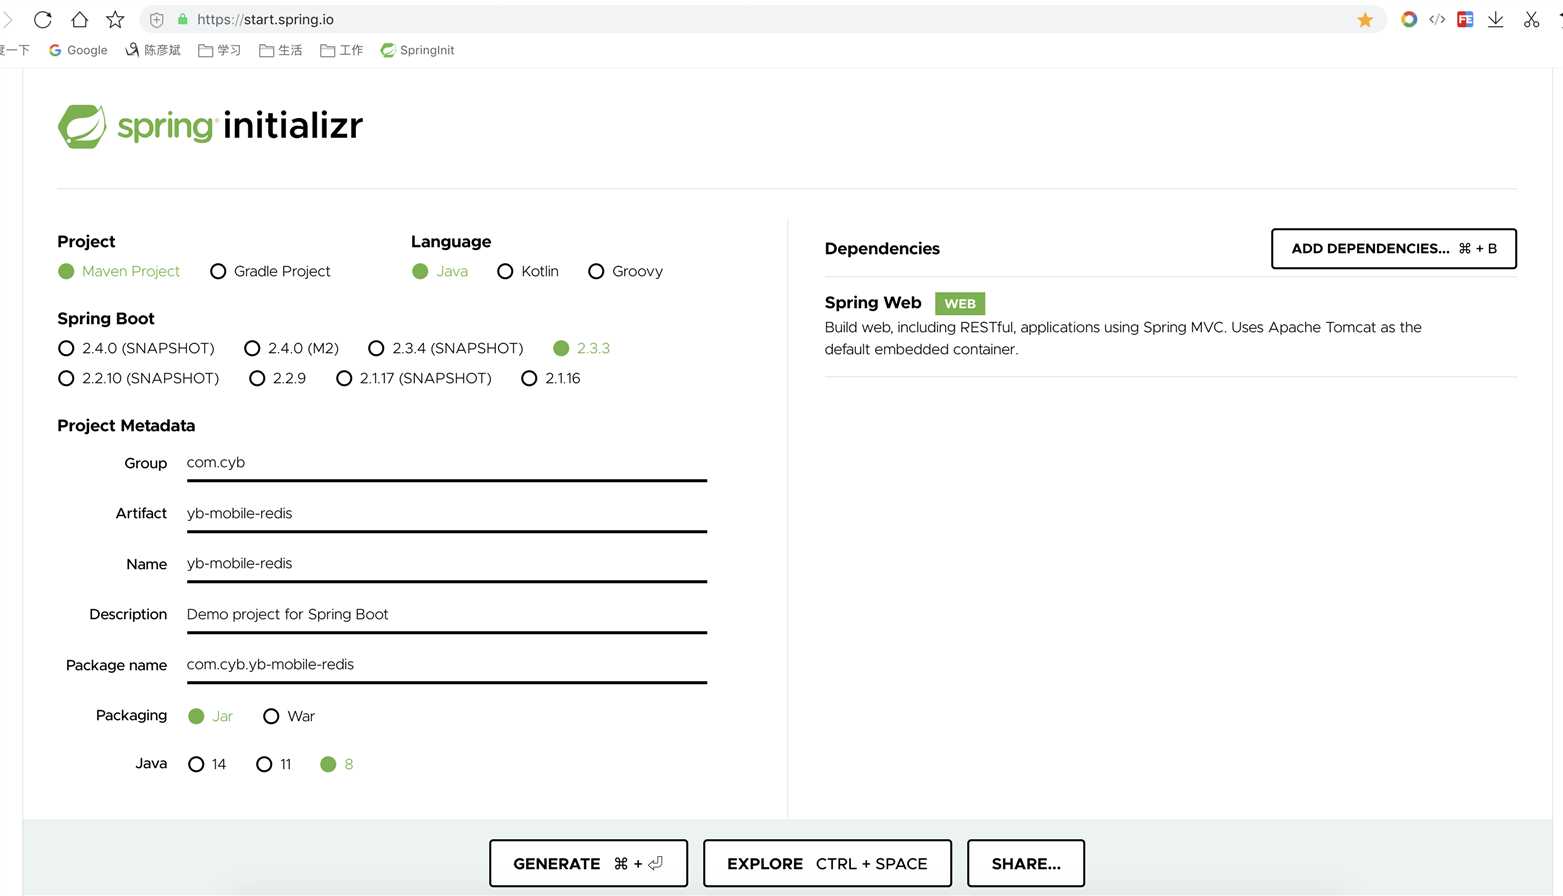Screen dimensions: 1563x896
Task: Go to browser home page icon
Action: point(79,19)
